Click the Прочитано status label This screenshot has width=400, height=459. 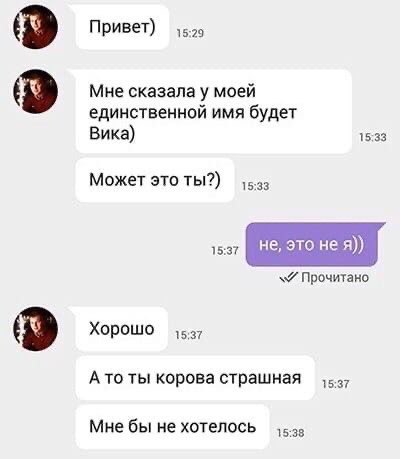[x=335, y=277]
